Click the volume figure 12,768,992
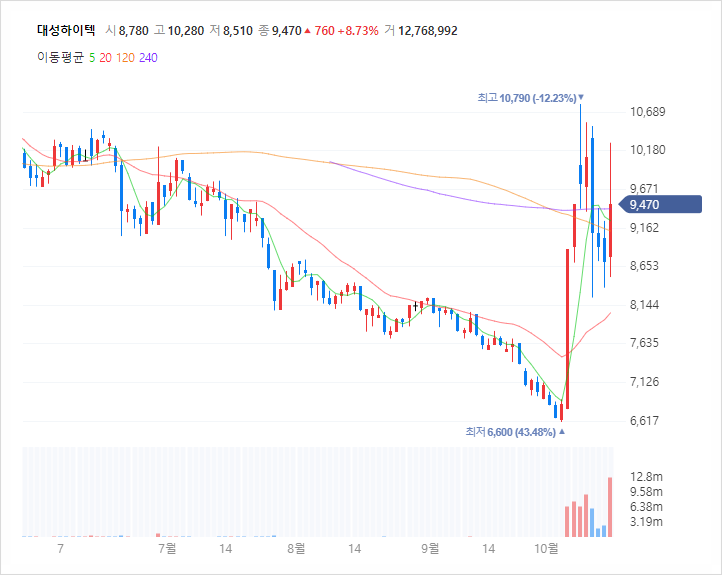722x575 pixels. pyautogui.click(x=428, y=31)
